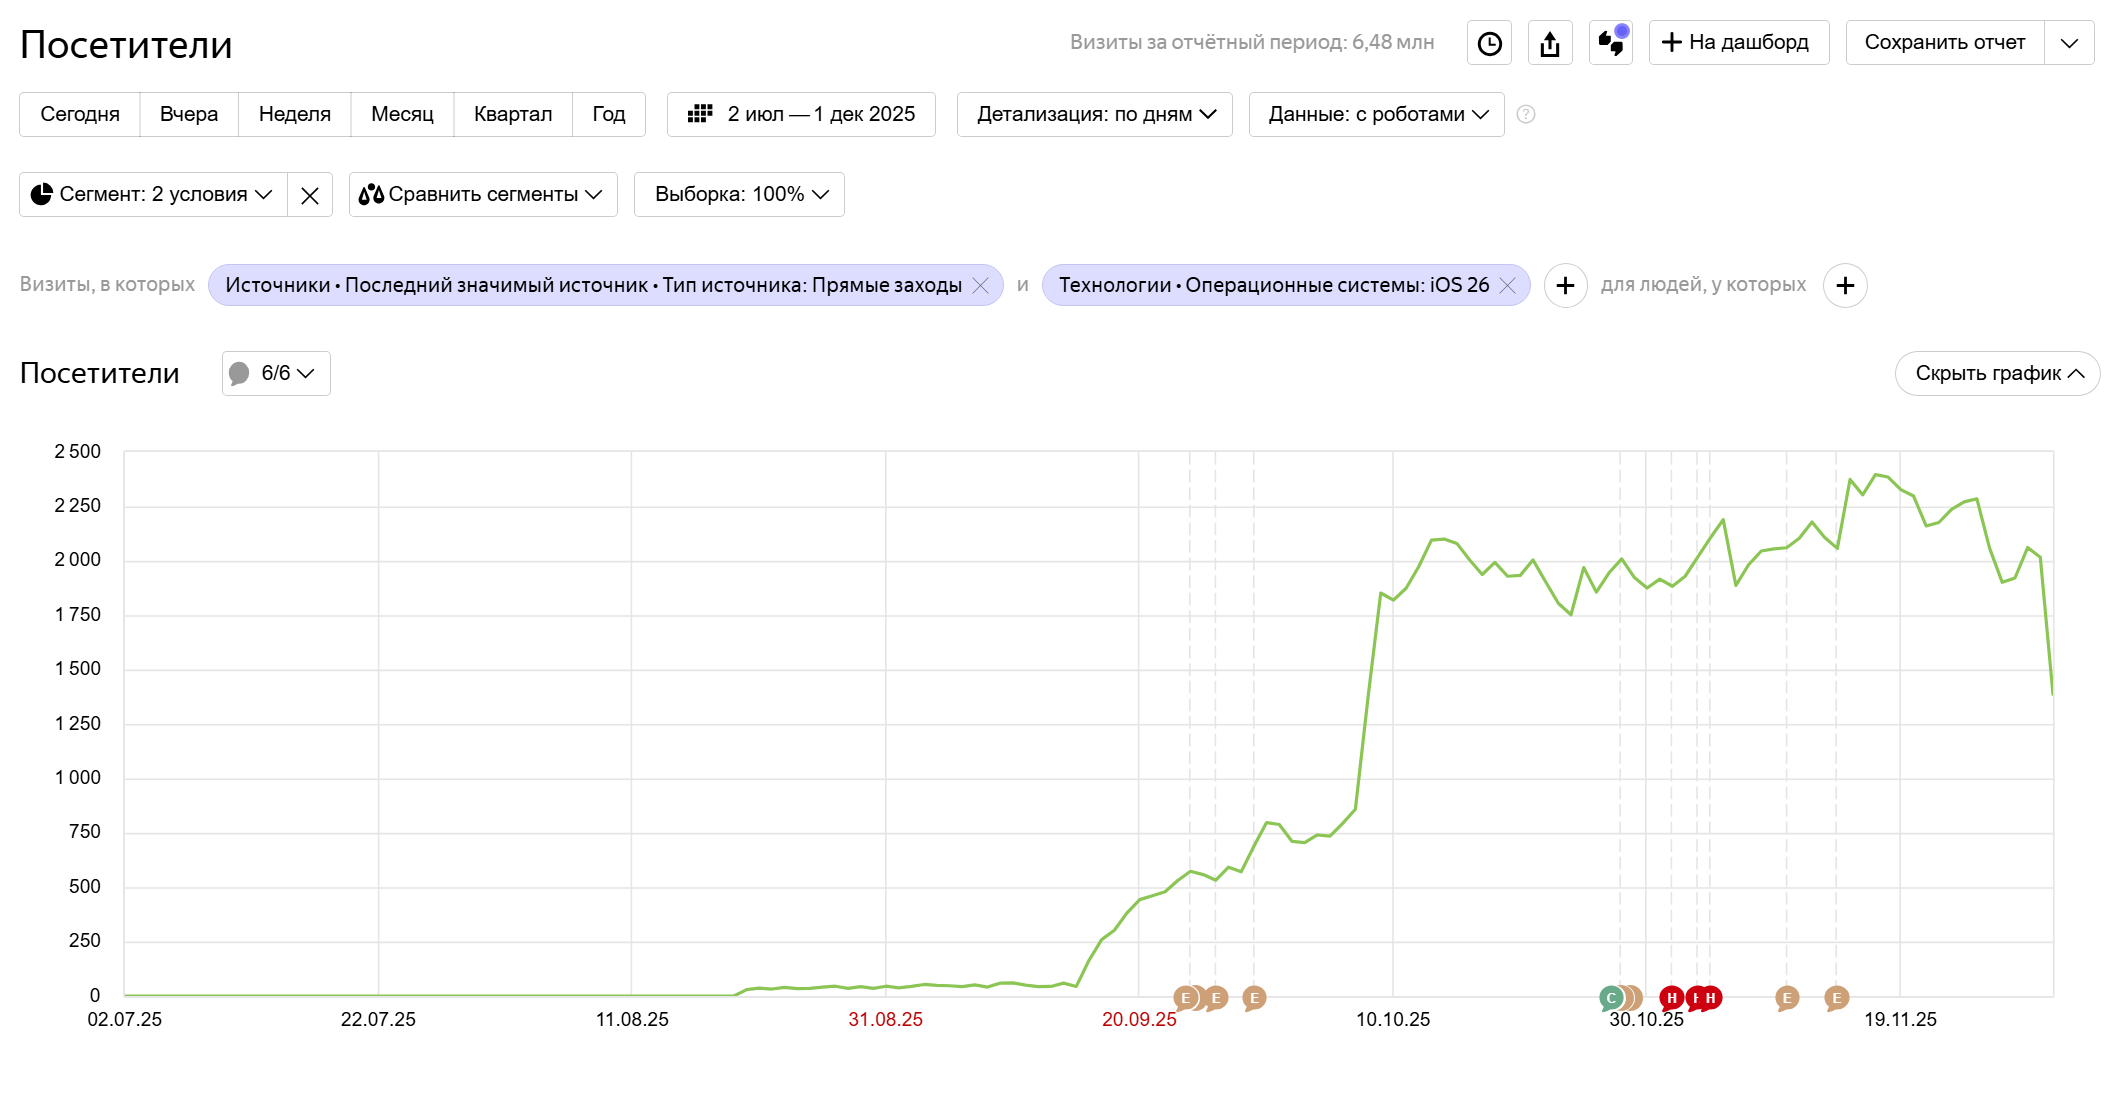Screen dimensions: 2114x1096
Task: Add visit condition with plus icon
Action: tap(1565, 286)
